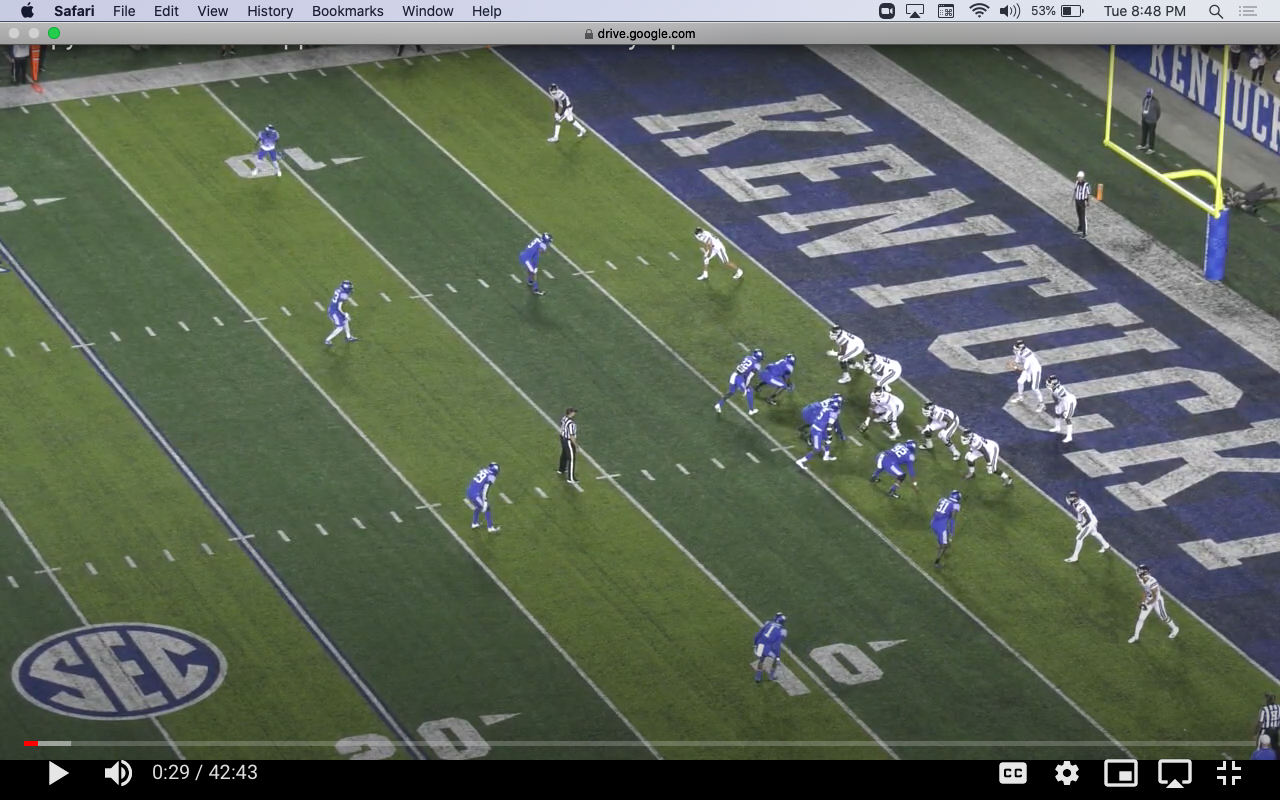
Task: Activate picture-in-picture mode
Action: point(1120,772)
